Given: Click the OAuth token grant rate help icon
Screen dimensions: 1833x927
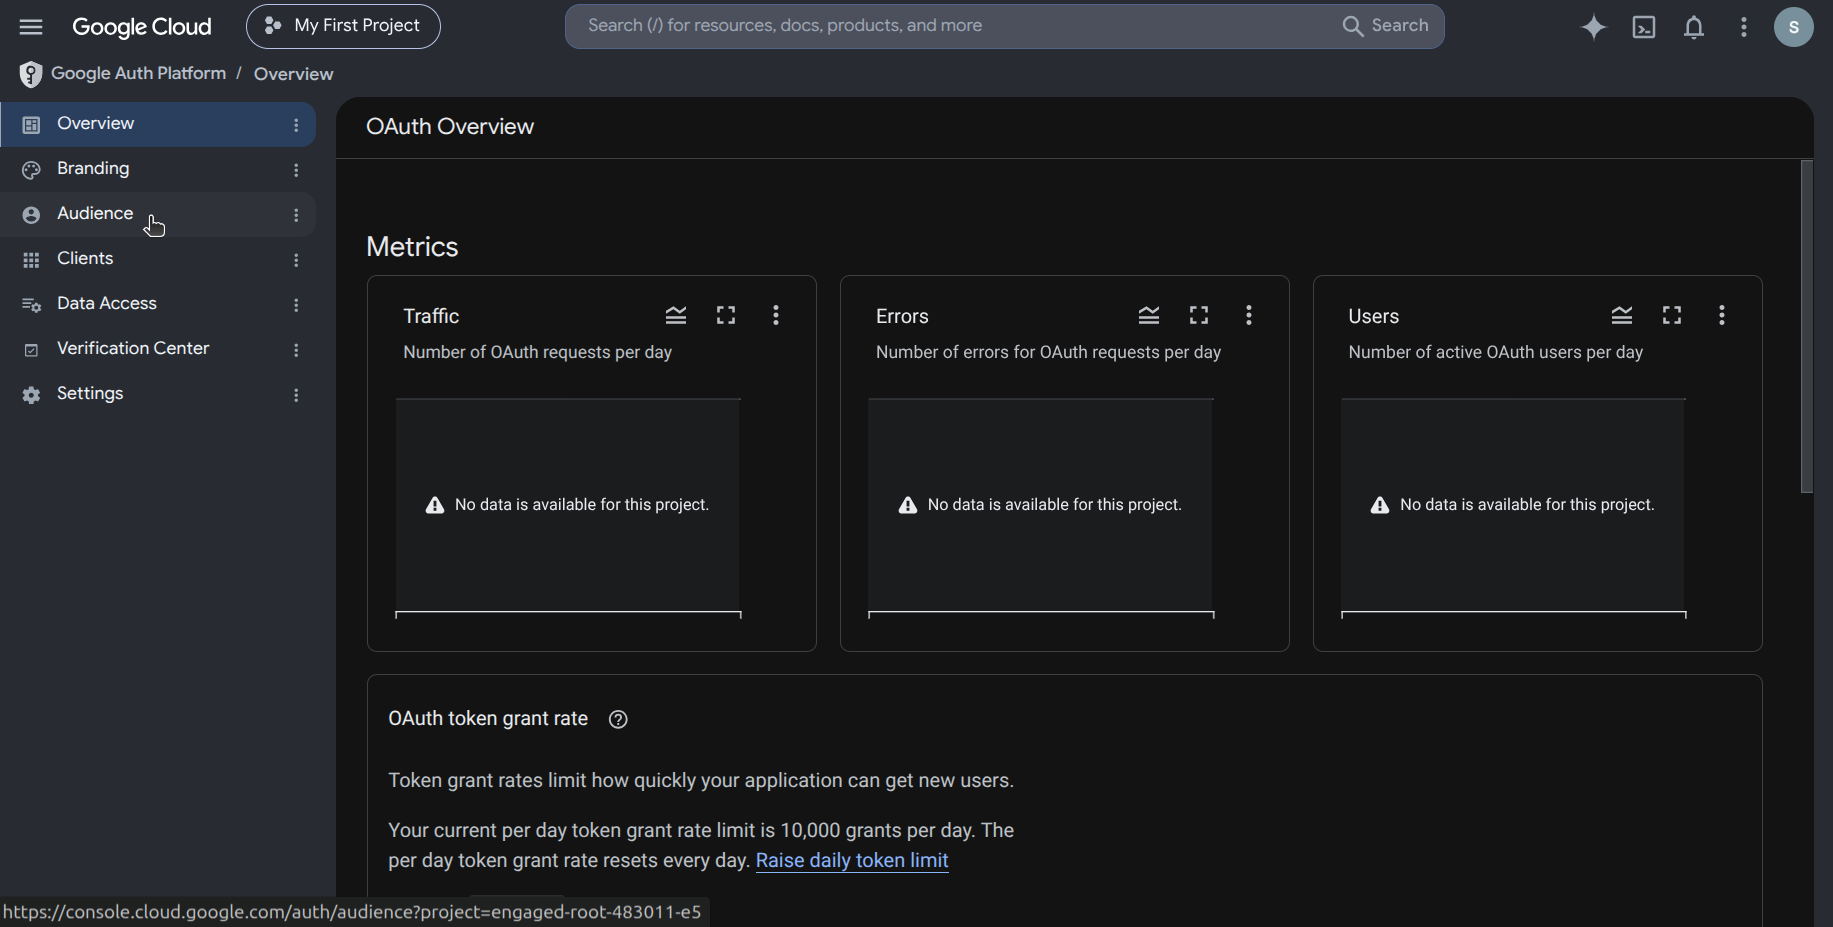Looking at the screenshot, I should click(x=618, y=720).
